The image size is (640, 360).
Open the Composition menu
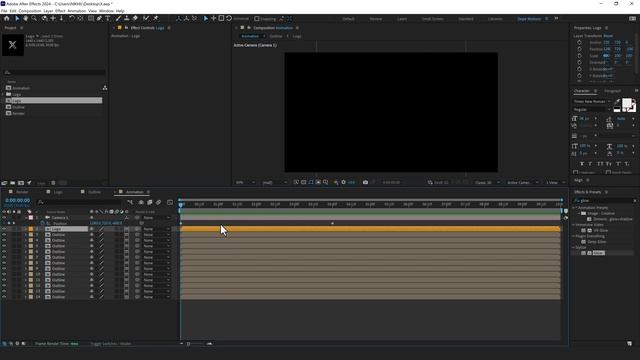30,11
